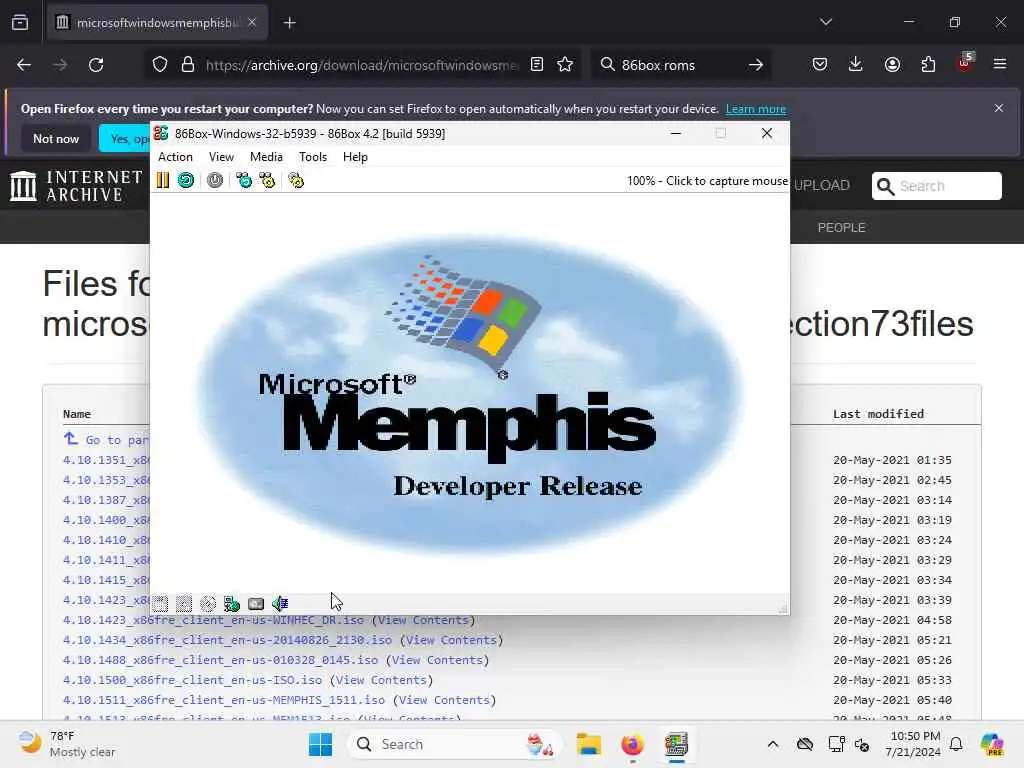Click the '20-May-2021 01:35' date

(892, 460)
